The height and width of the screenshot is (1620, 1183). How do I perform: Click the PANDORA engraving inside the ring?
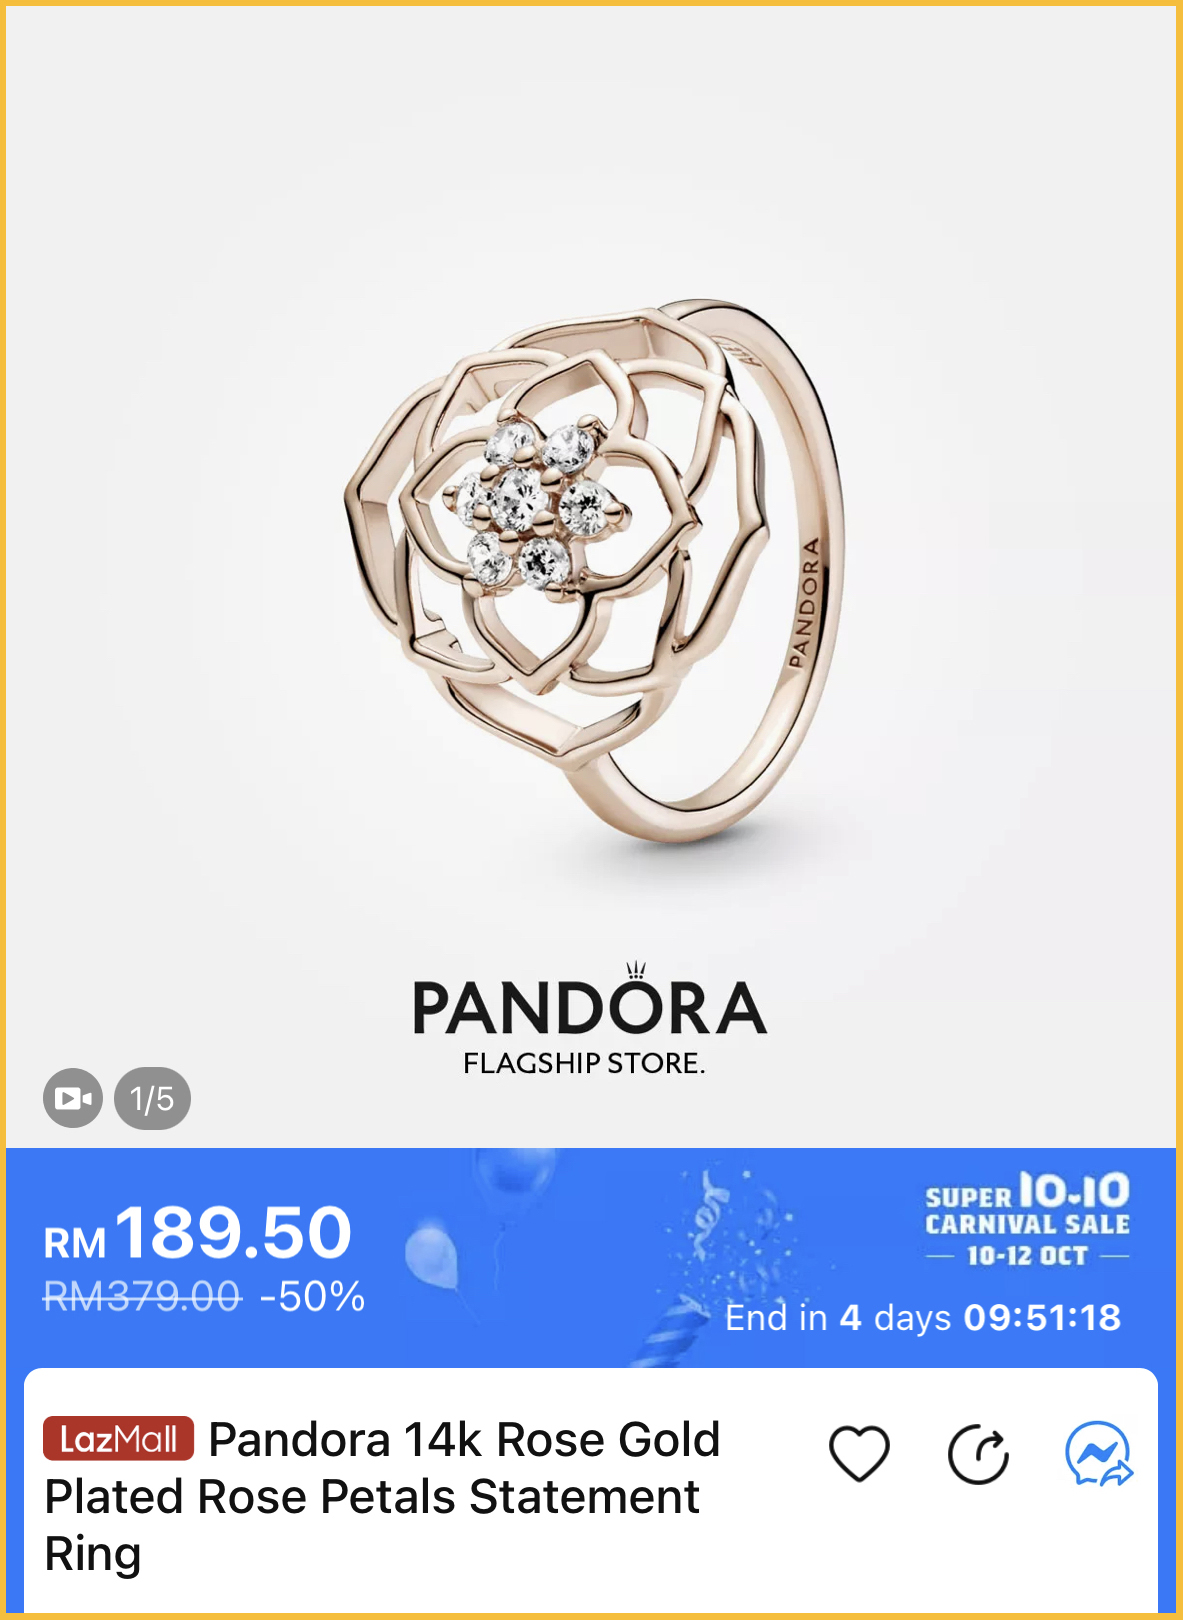804,603
